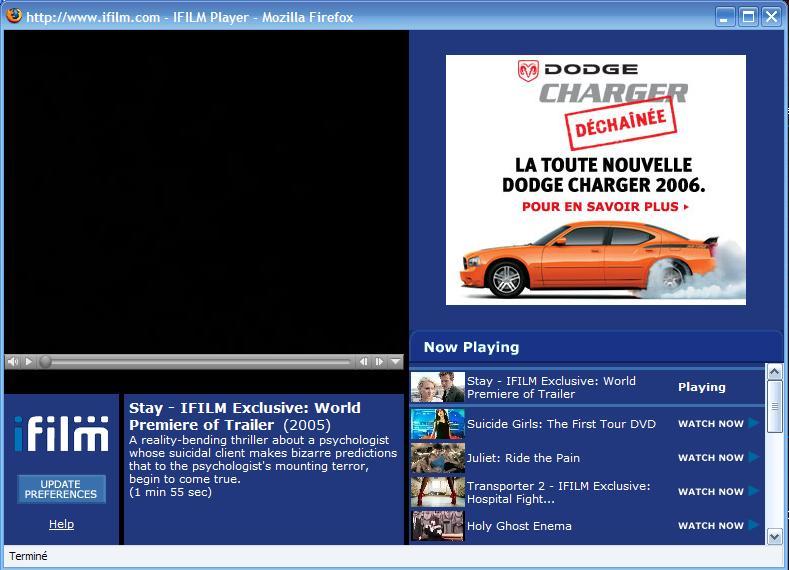
Task: Click the video seek slider knob
Action: coord(45,361)
